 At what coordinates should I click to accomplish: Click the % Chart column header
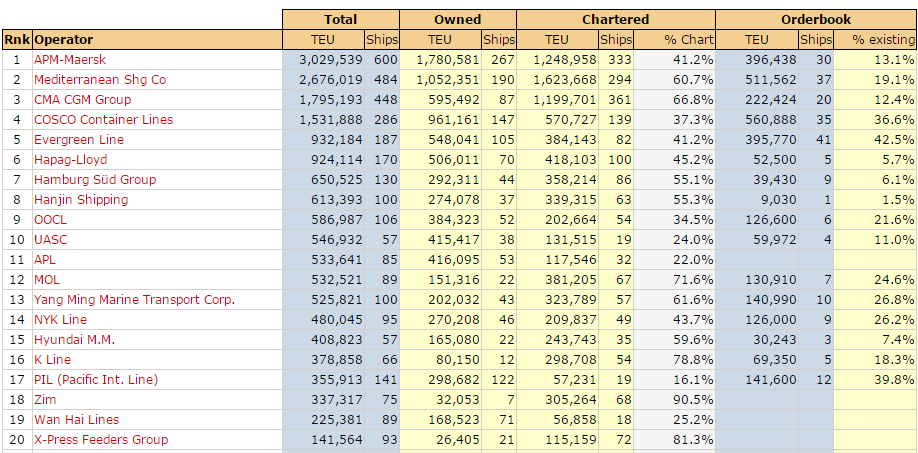tap(674, 40)
